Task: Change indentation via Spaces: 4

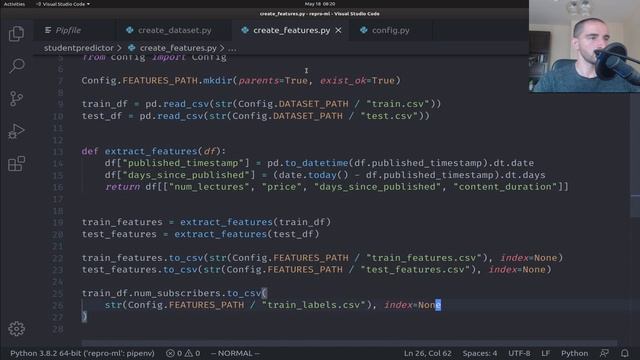Action: point(480,353)
